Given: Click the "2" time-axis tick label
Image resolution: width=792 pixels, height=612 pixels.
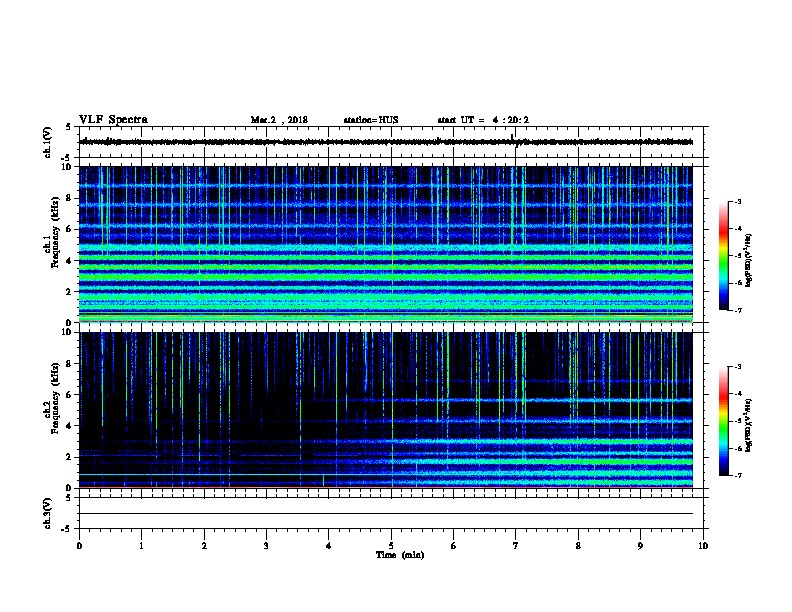Looking at the screenshot, I should coord(204,546).
